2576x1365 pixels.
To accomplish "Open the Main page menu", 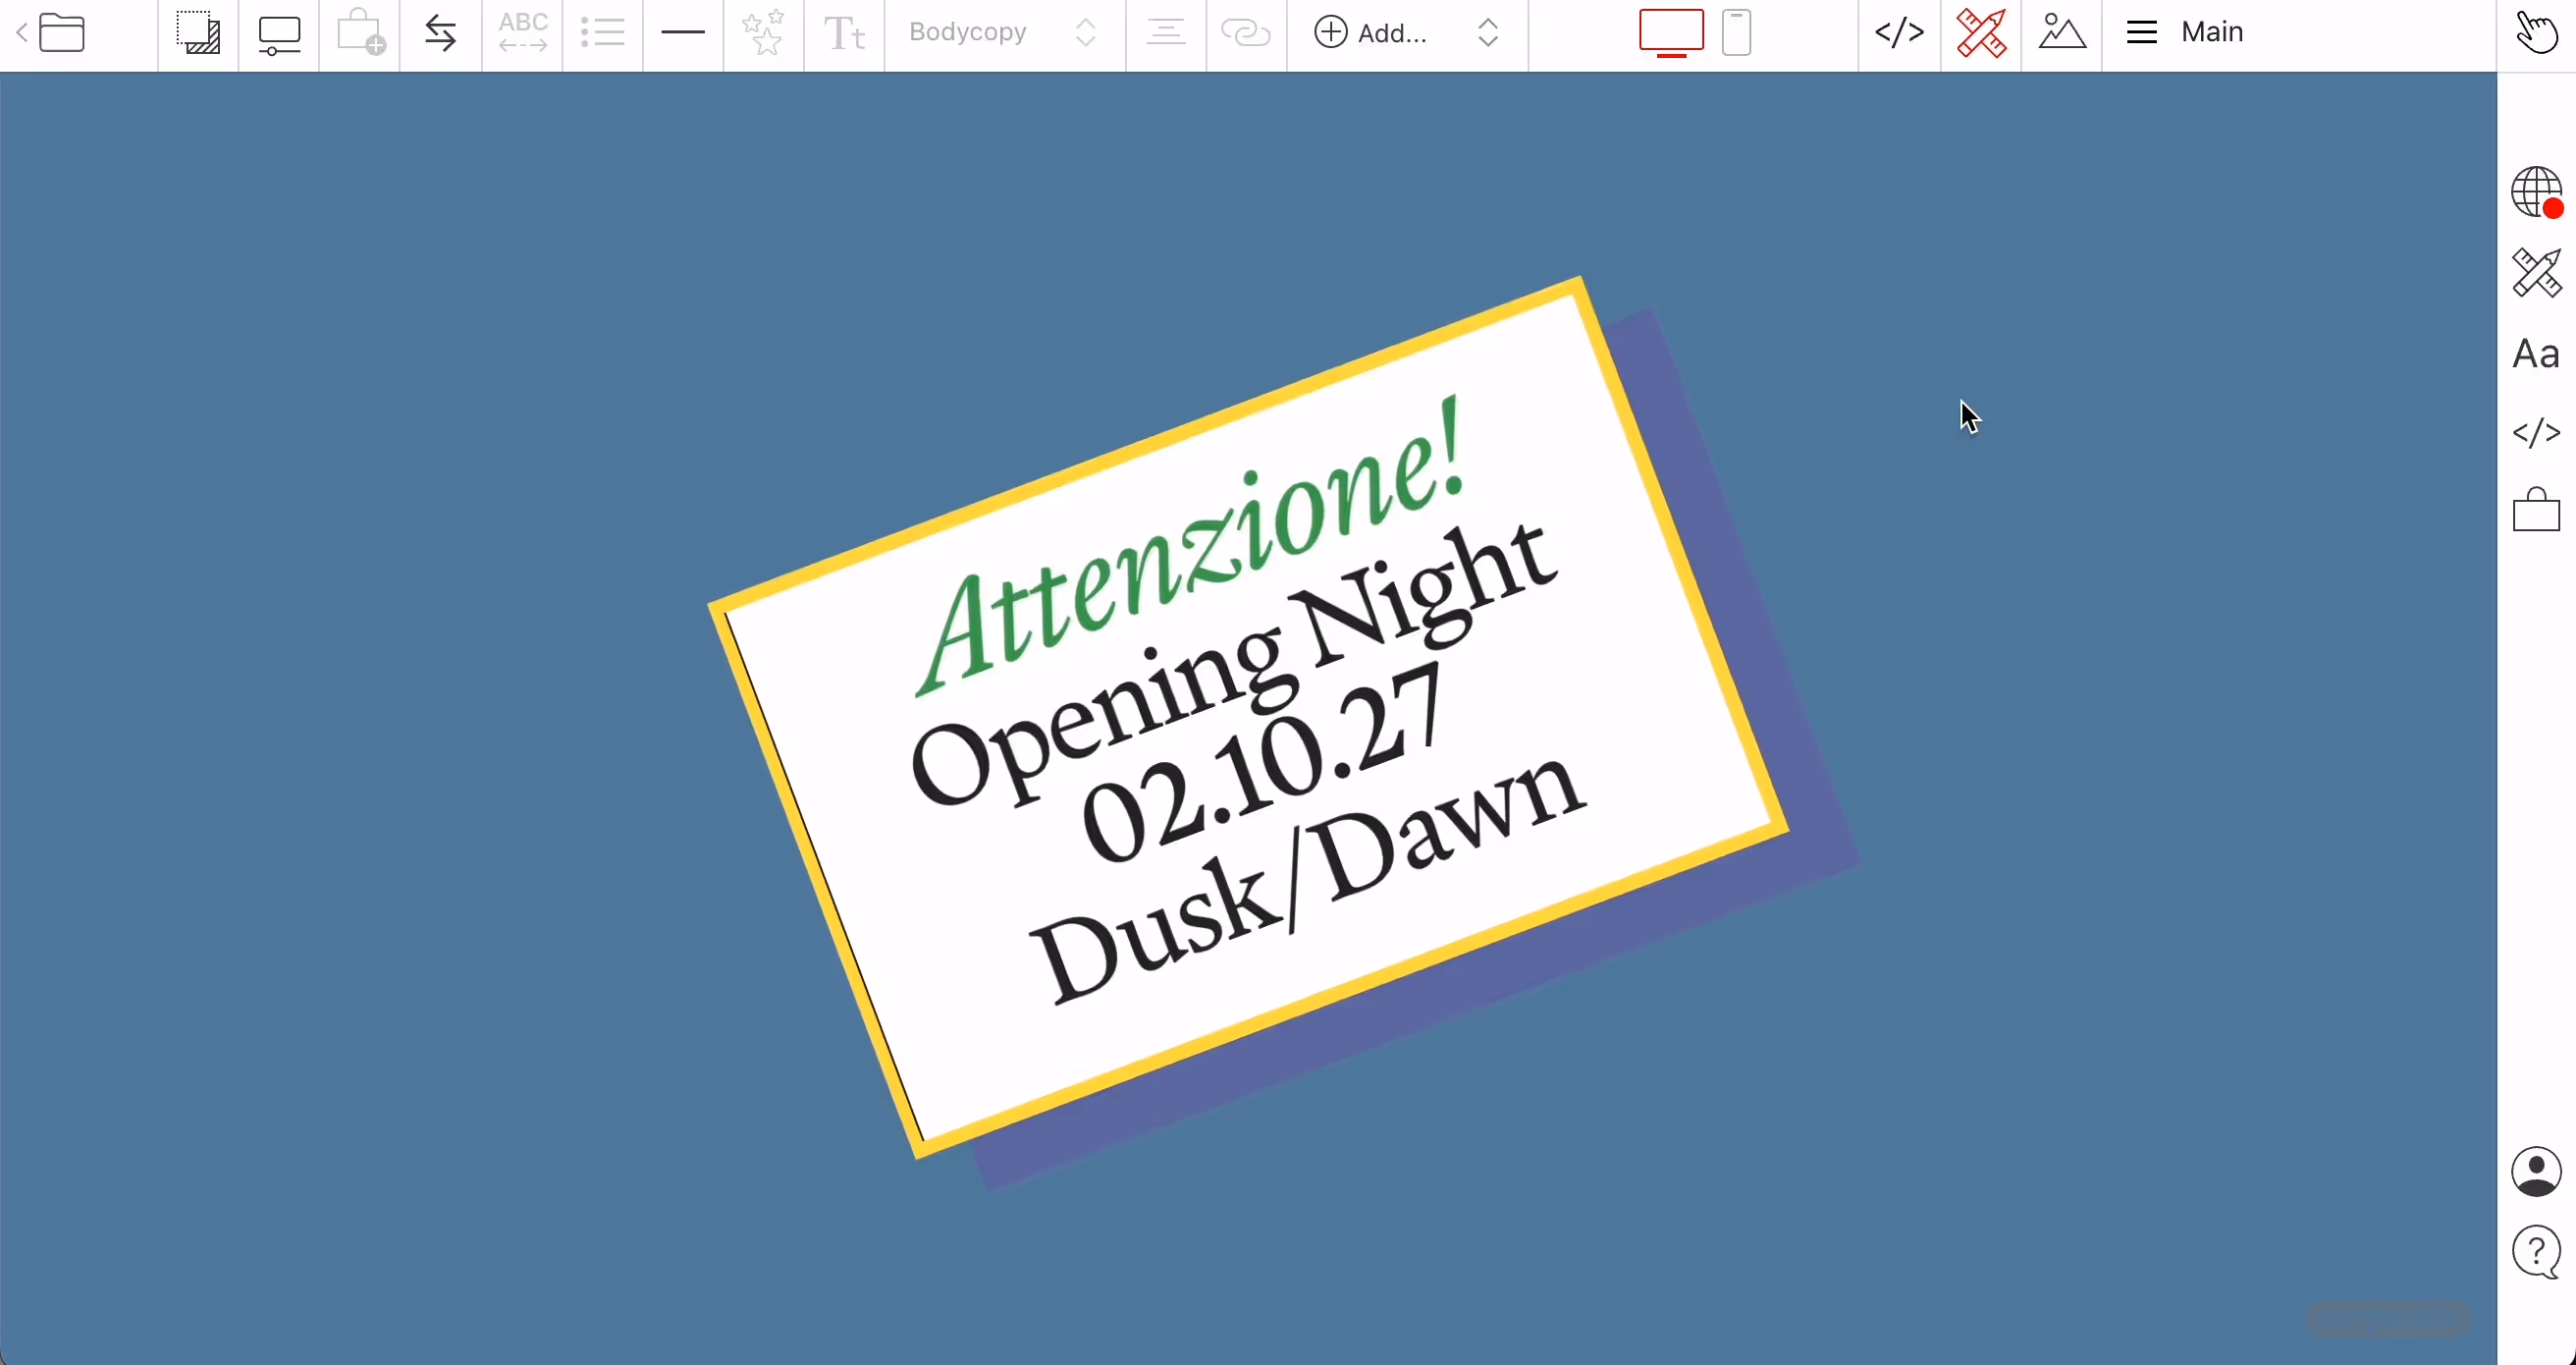I will [2190, 33].
